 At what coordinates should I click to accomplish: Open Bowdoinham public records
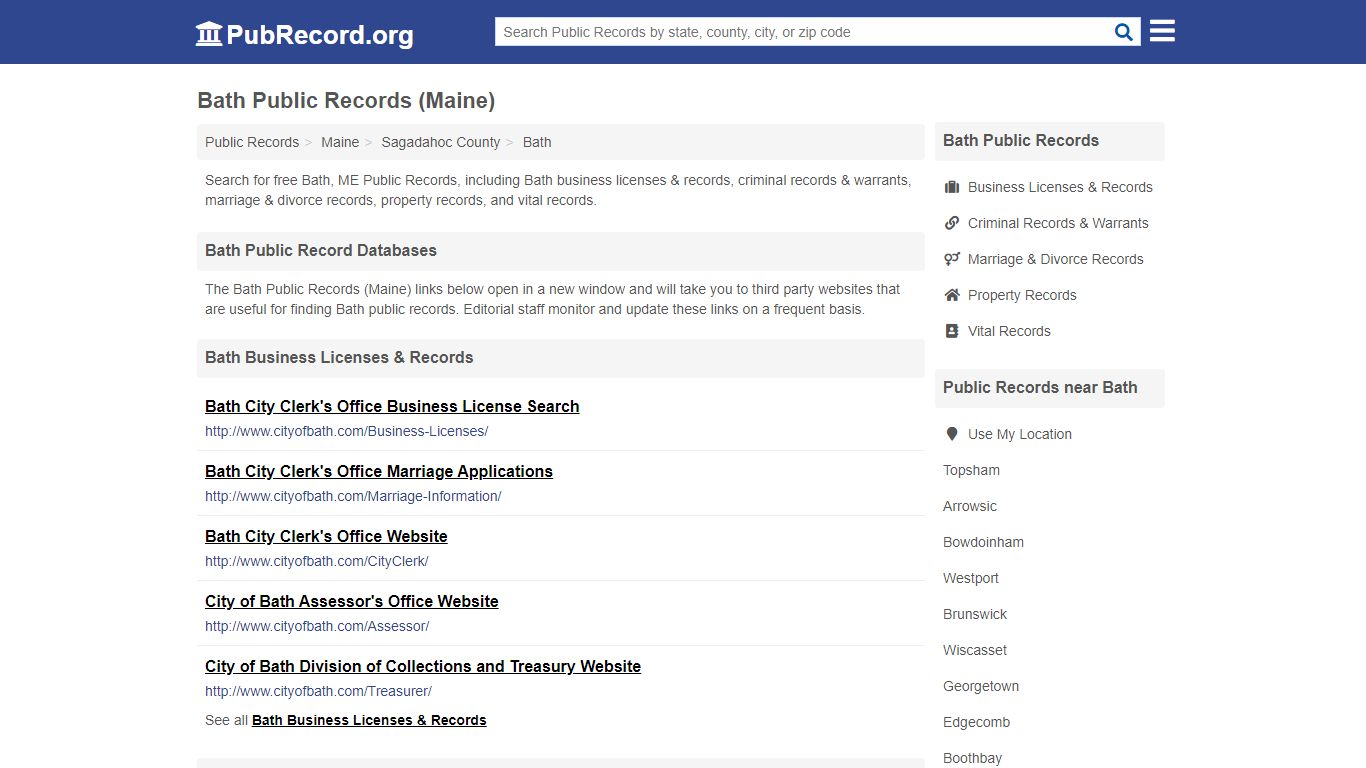[x=983, y=542]
